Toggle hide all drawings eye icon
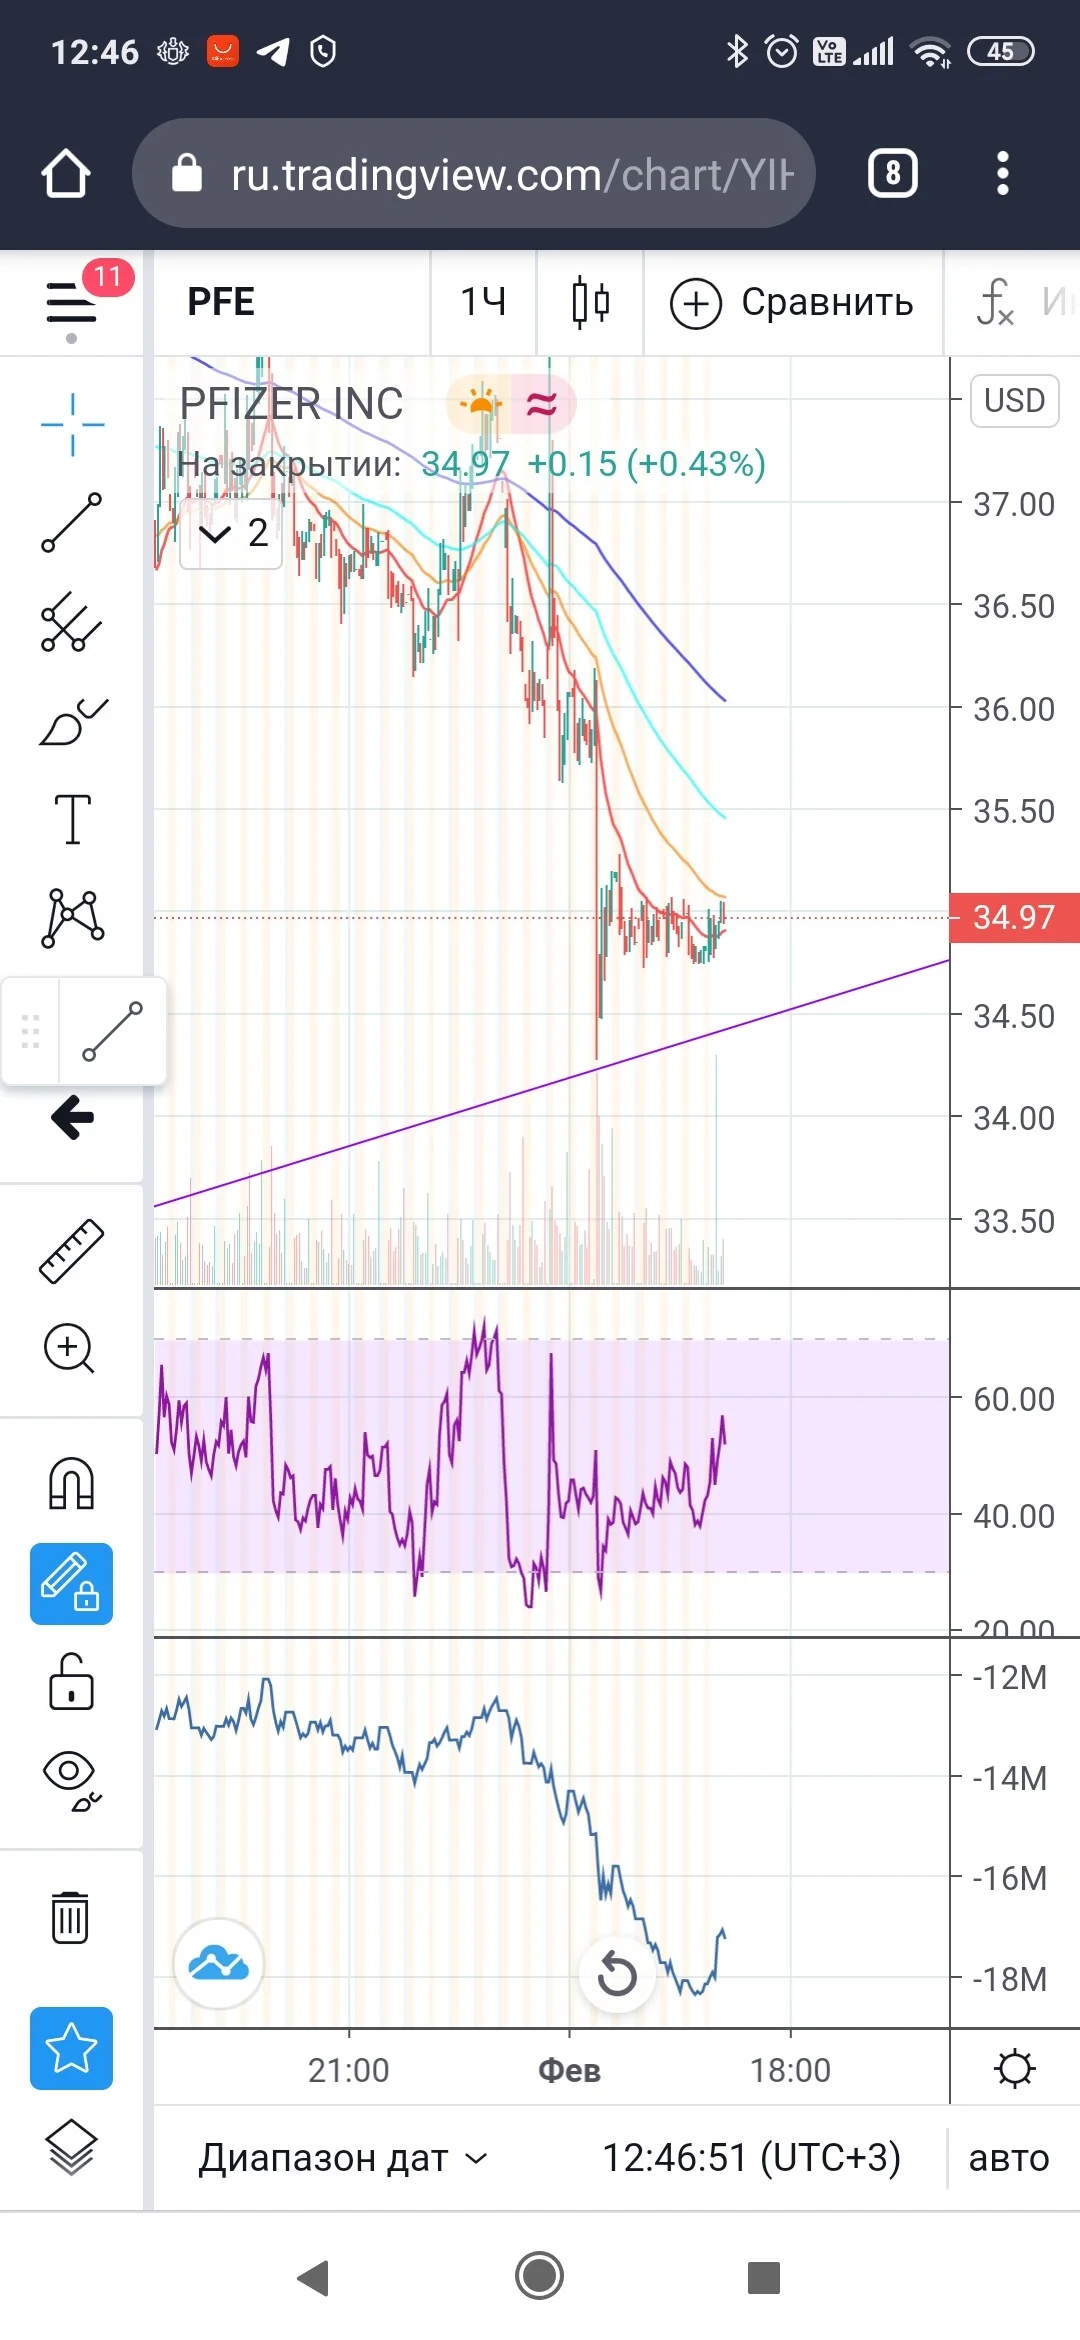The height and width of the screenshot is (2340, 1080). [x=72, y=1780]
